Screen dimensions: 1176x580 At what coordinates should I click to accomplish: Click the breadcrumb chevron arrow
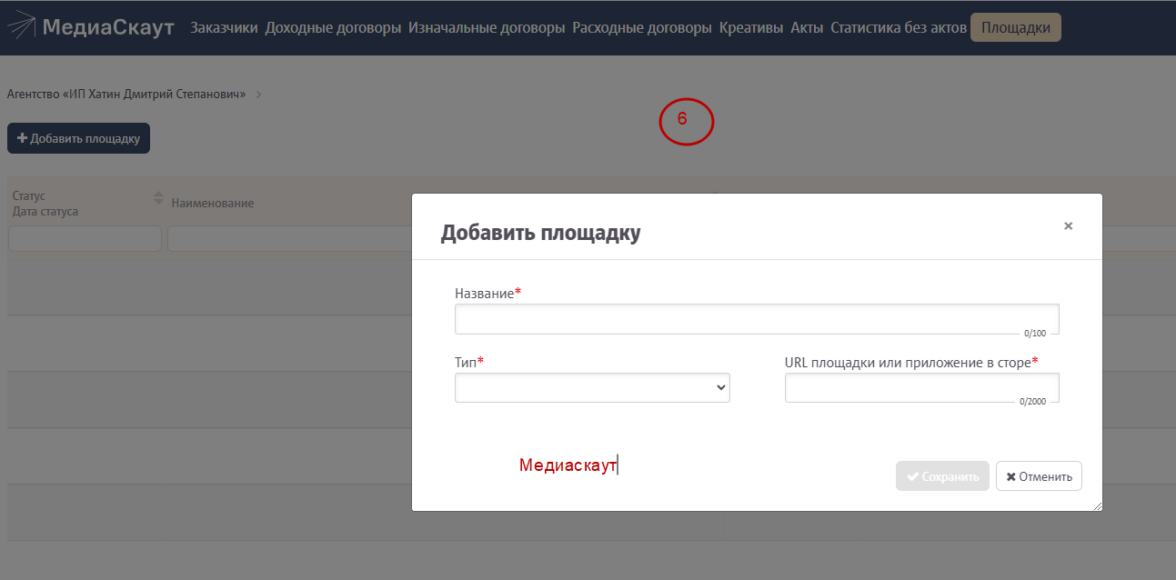point(259,95)
